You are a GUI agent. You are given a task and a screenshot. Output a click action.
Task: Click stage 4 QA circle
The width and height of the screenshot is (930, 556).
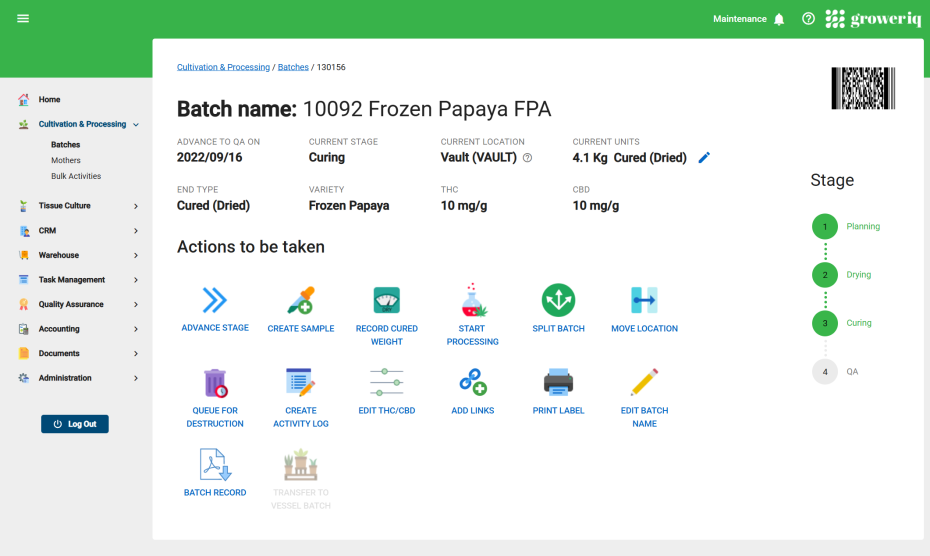[824, 372]
